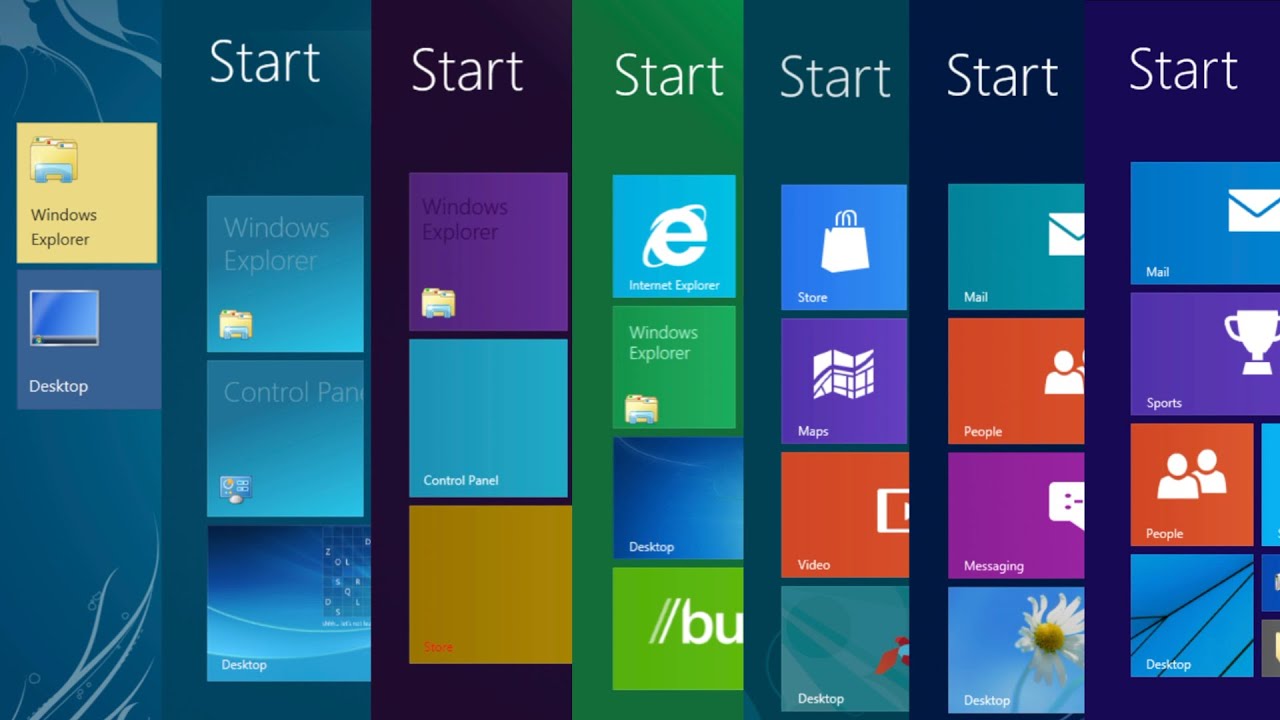
Task: Open the teal Mail tile above People
Action: pyautogui.click(x=1016, y=246)
